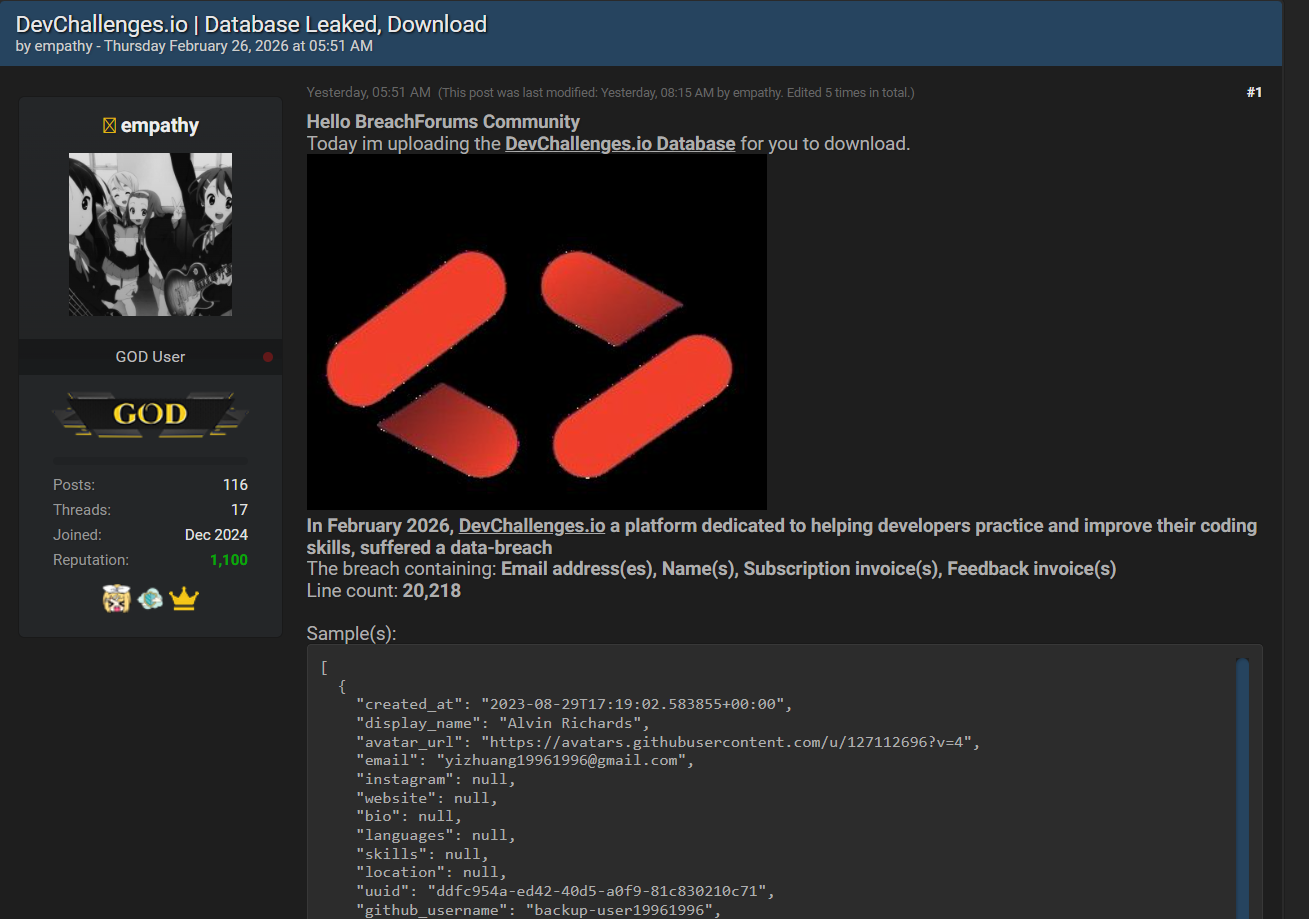Click the GOD rank banner image

tap(150, 414)
